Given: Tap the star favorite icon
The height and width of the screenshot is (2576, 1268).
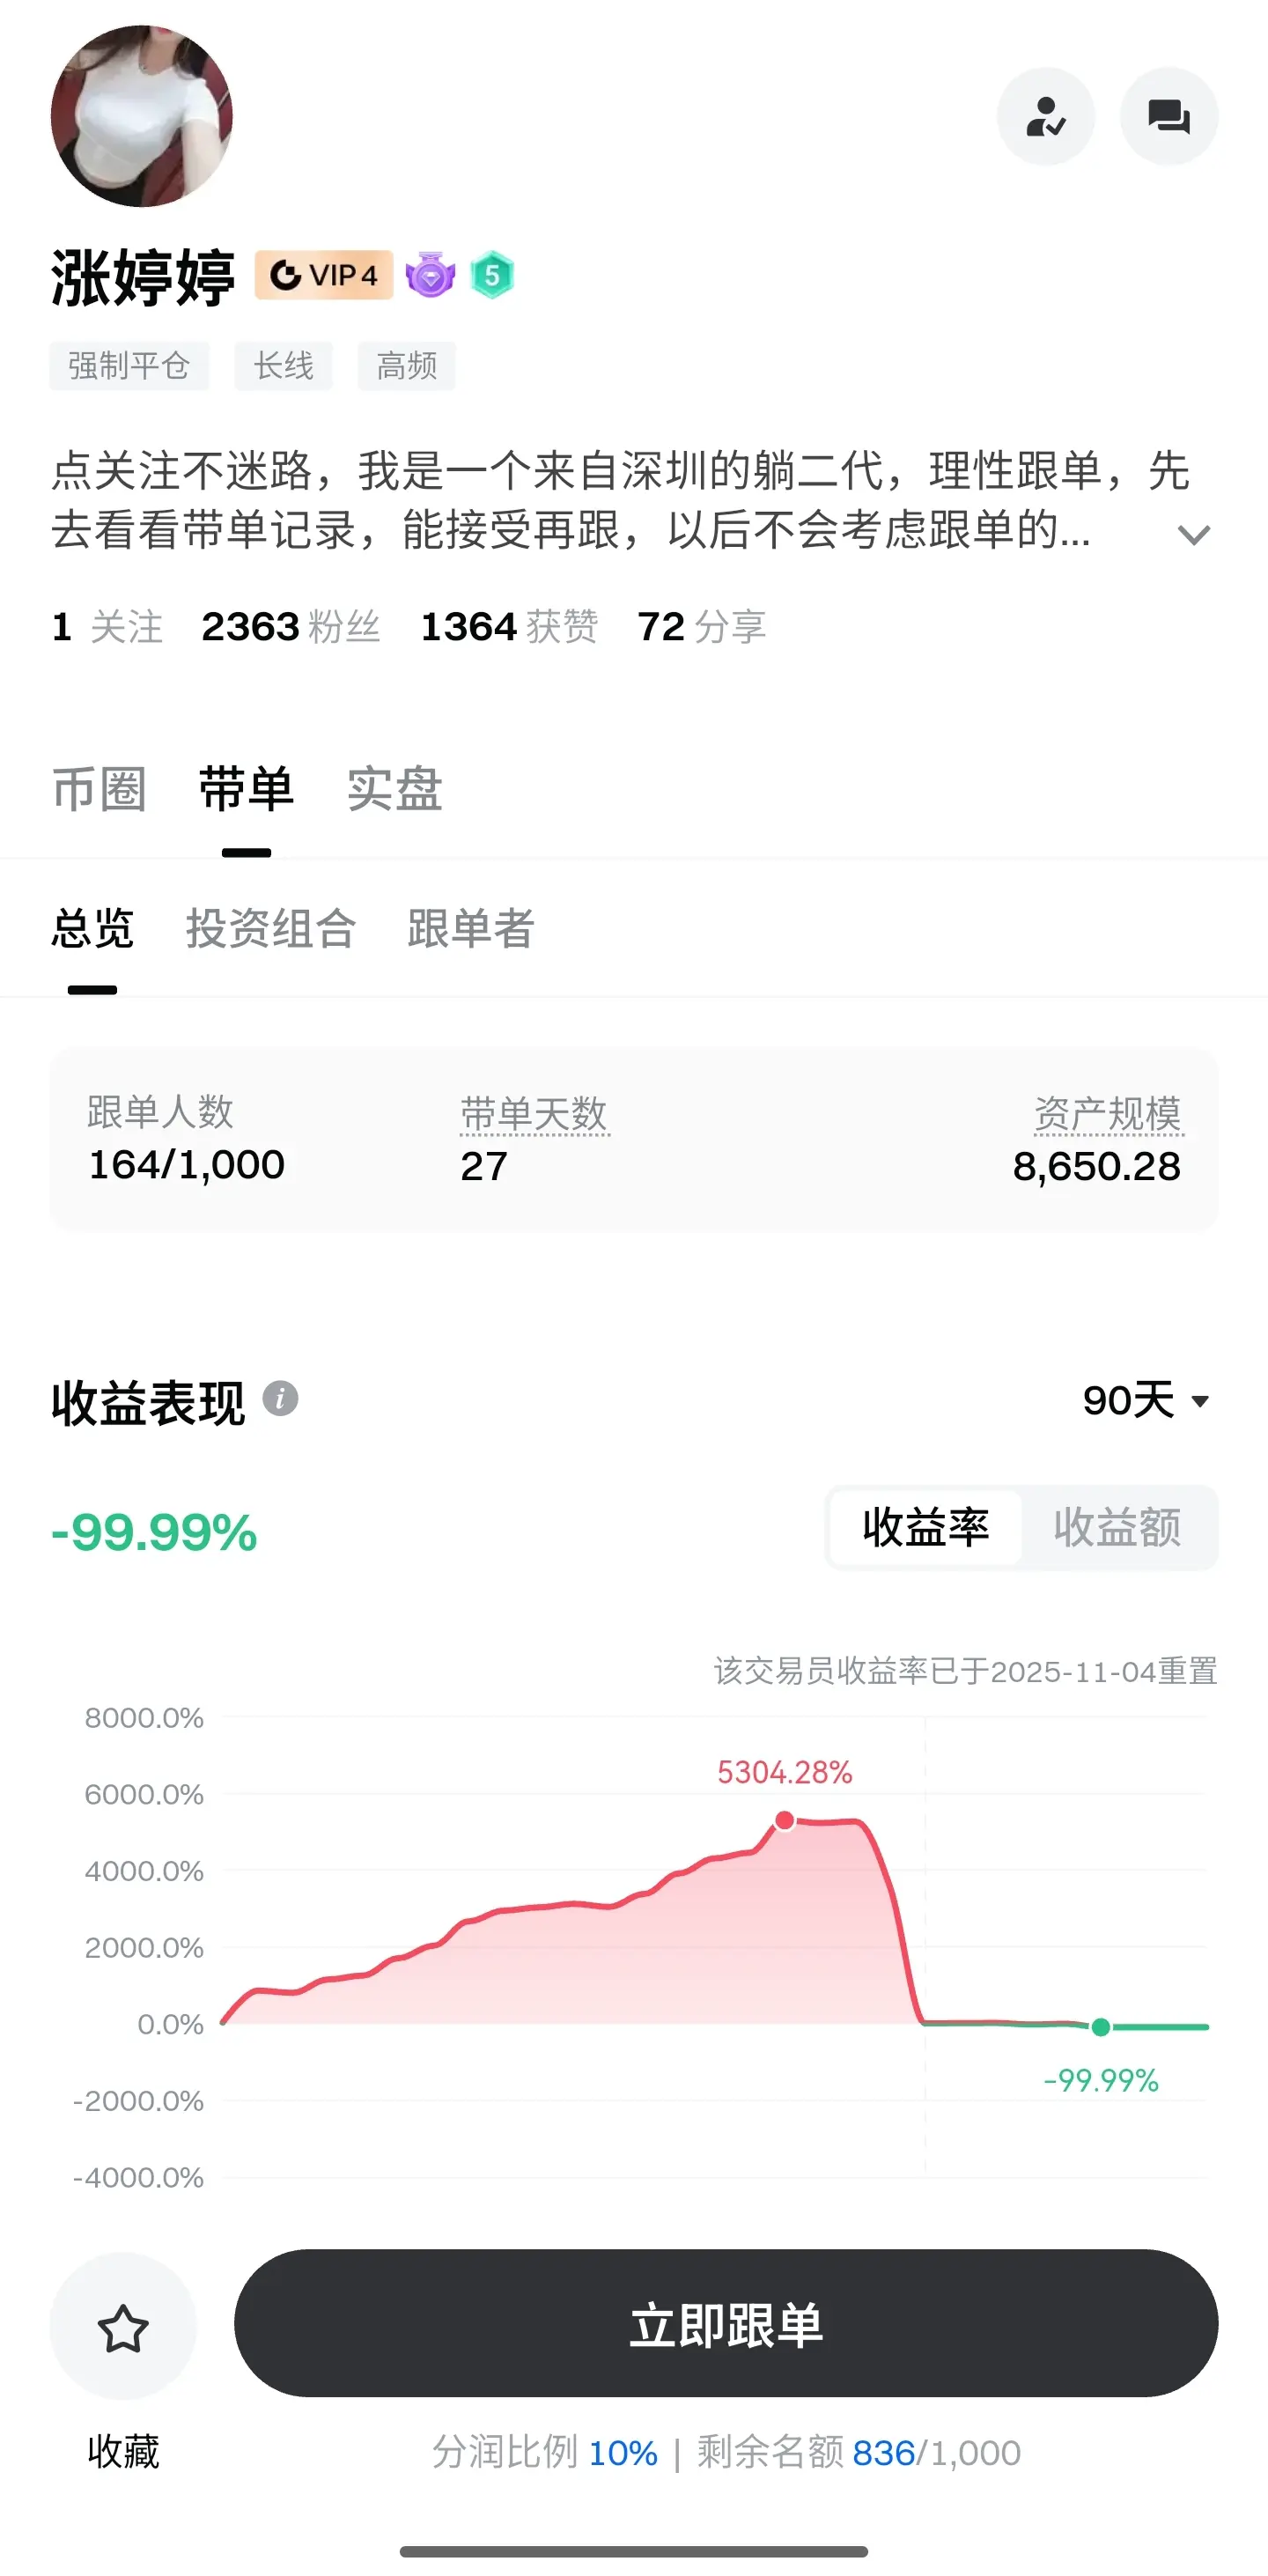Looking at the screenshot, I should [123, 2327].
